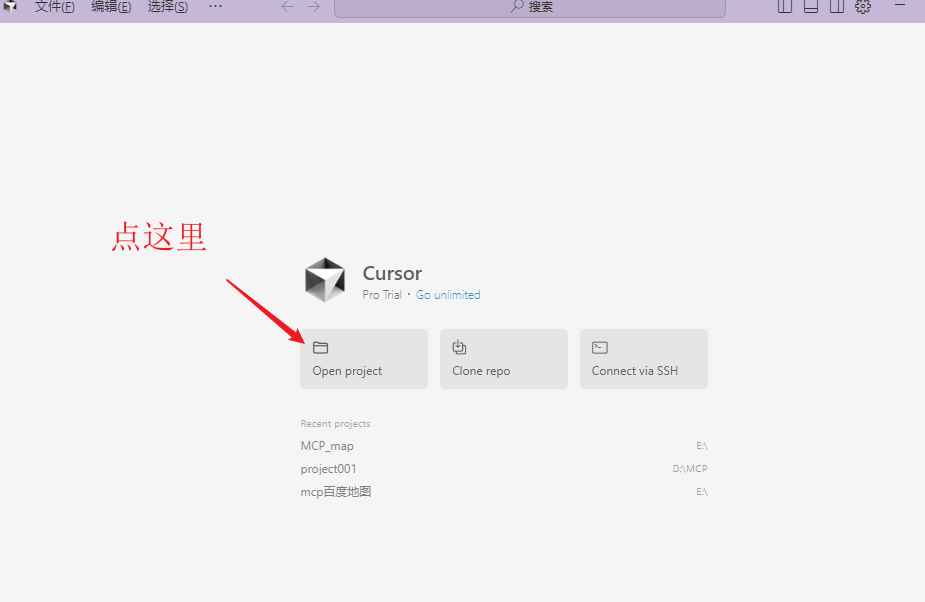The width and height of the screenshot is (925, 602).
Task: Follow the Go unlimited link
Action: point(448,295)
